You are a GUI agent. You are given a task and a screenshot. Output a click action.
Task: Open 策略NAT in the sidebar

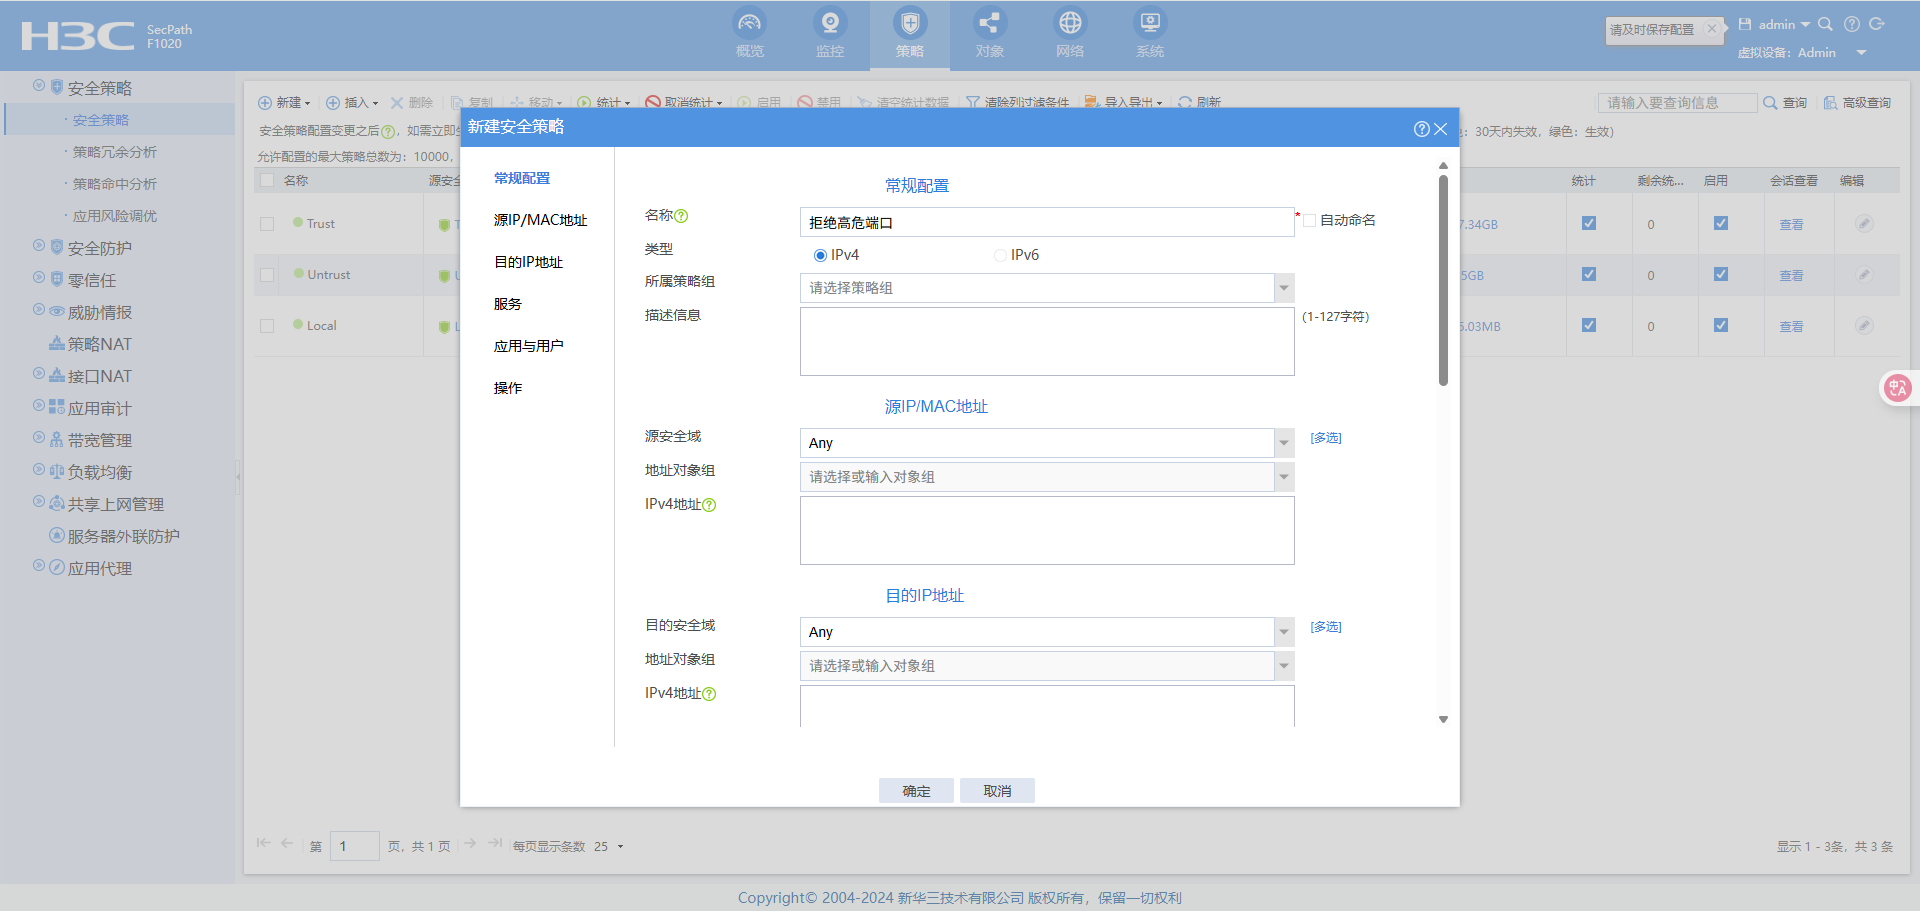99,345
